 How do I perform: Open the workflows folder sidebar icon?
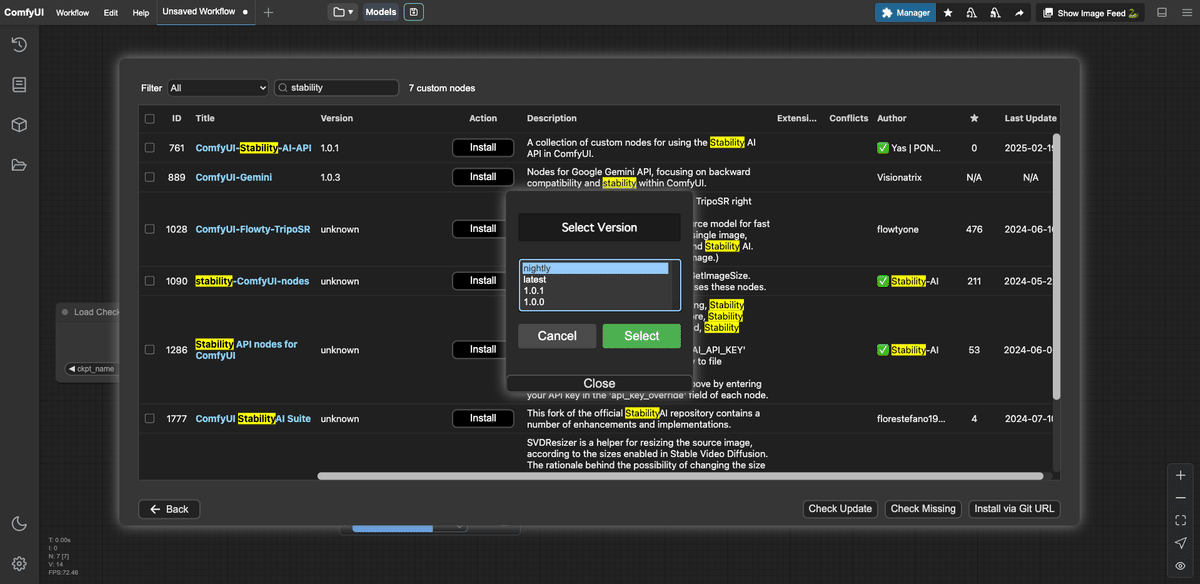[18, 165]
